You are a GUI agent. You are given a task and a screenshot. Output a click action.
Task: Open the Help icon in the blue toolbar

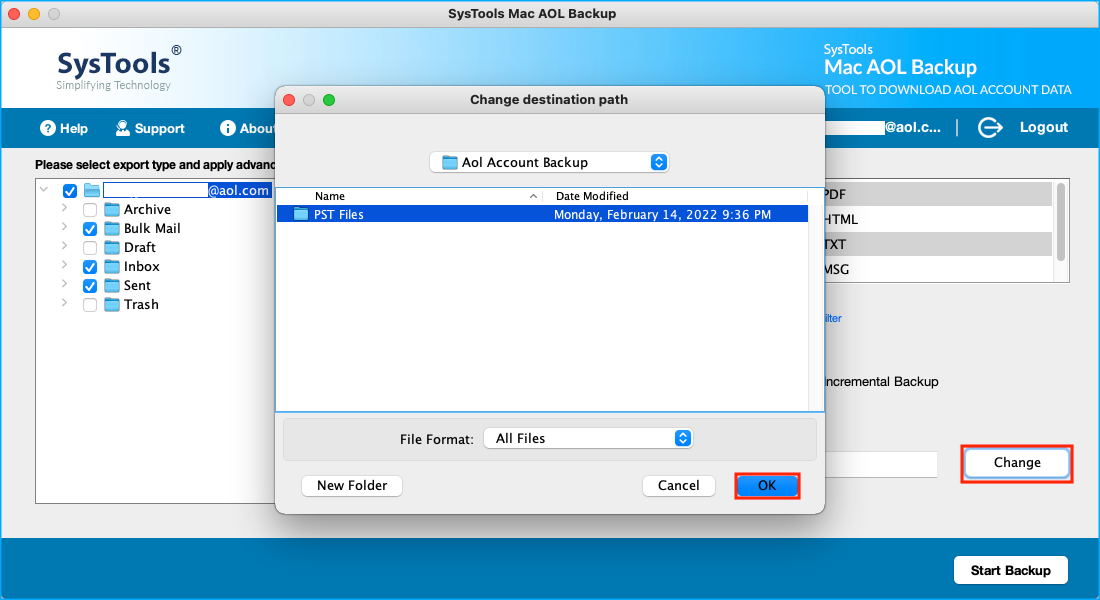[x=48, y=128]
